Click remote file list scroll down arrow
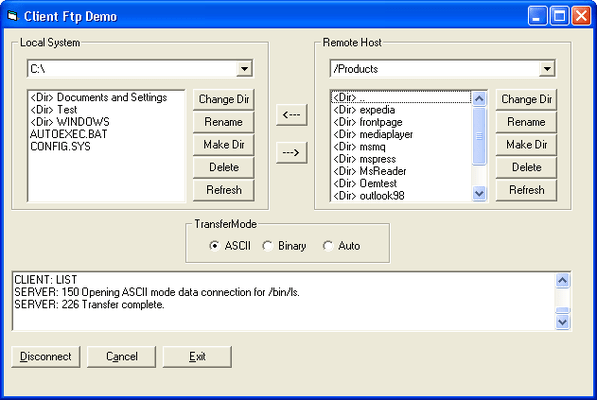Viewport: 597px width, 400px height. coord(479,193)
